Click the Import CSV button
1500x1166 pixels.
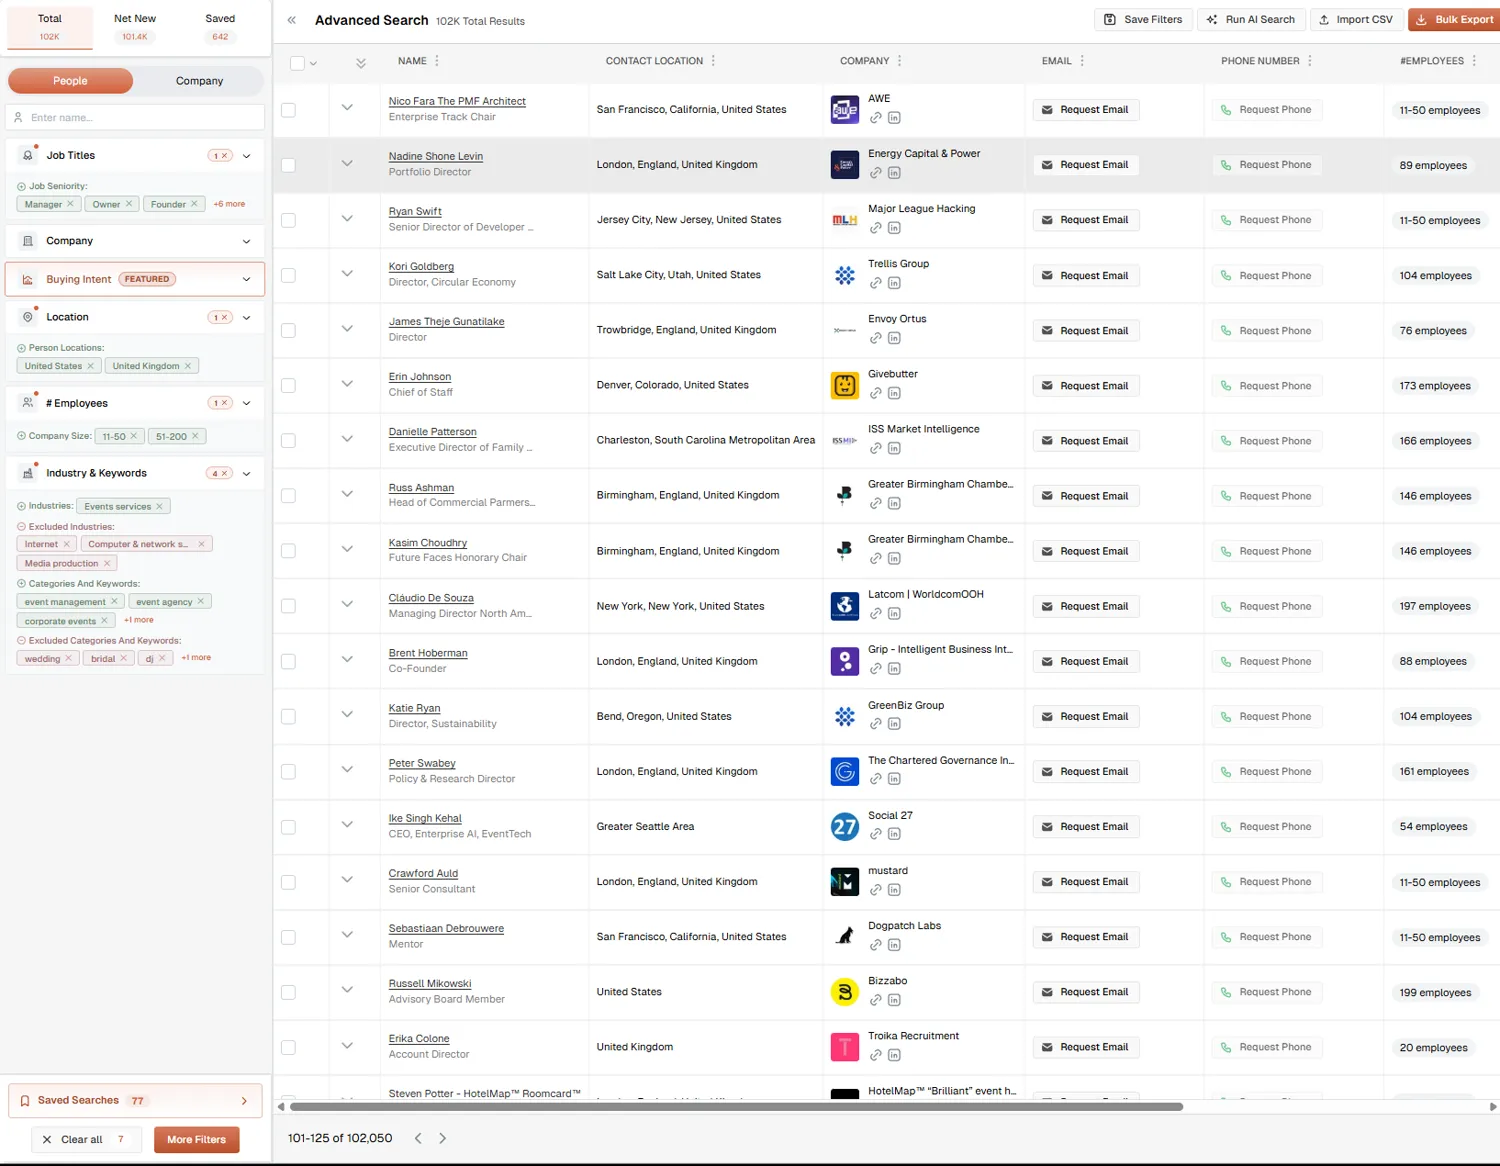click(1355, 19)
